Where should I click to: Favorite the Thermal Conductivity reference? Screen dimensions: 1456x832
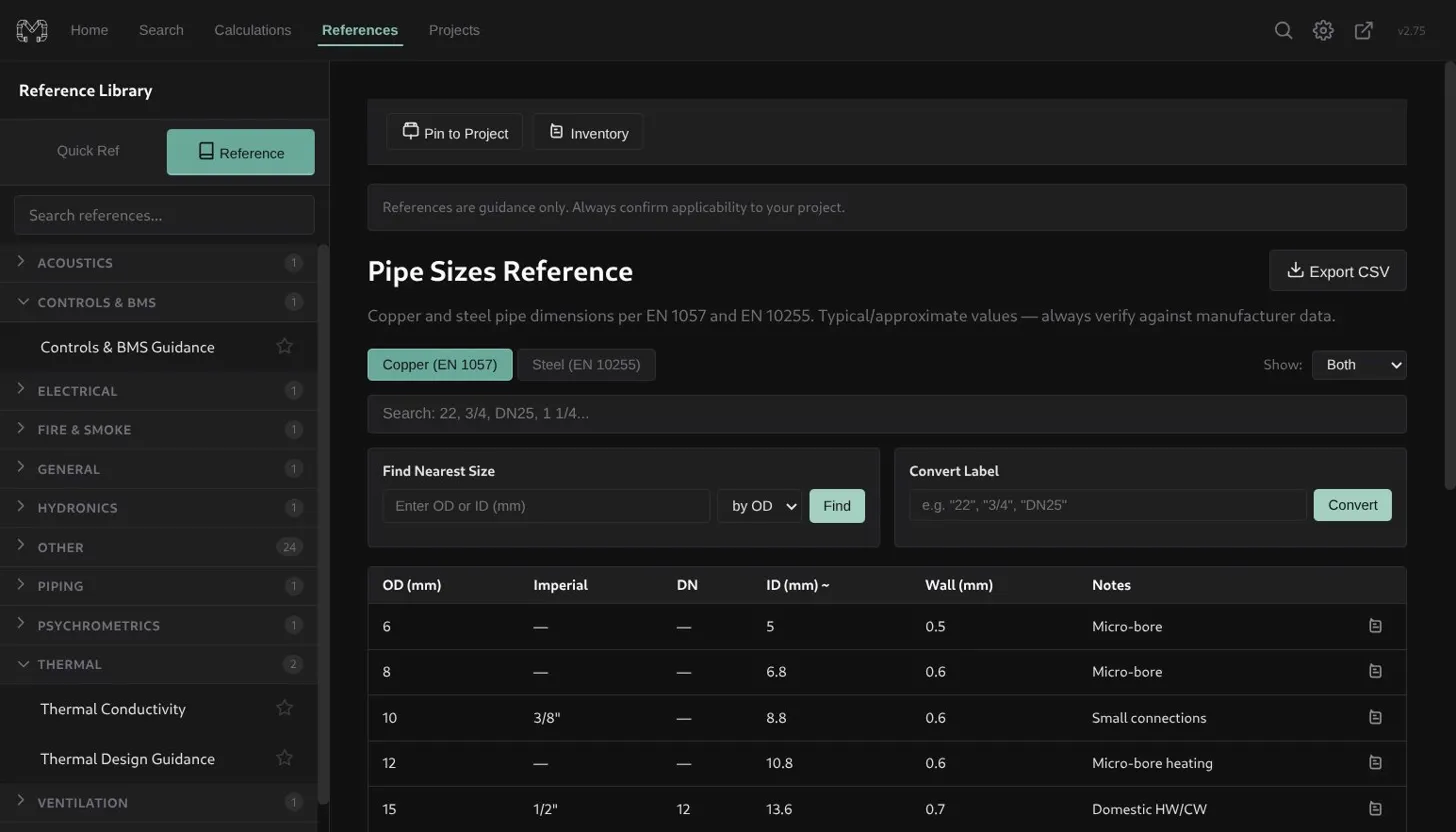pos(283,706)
